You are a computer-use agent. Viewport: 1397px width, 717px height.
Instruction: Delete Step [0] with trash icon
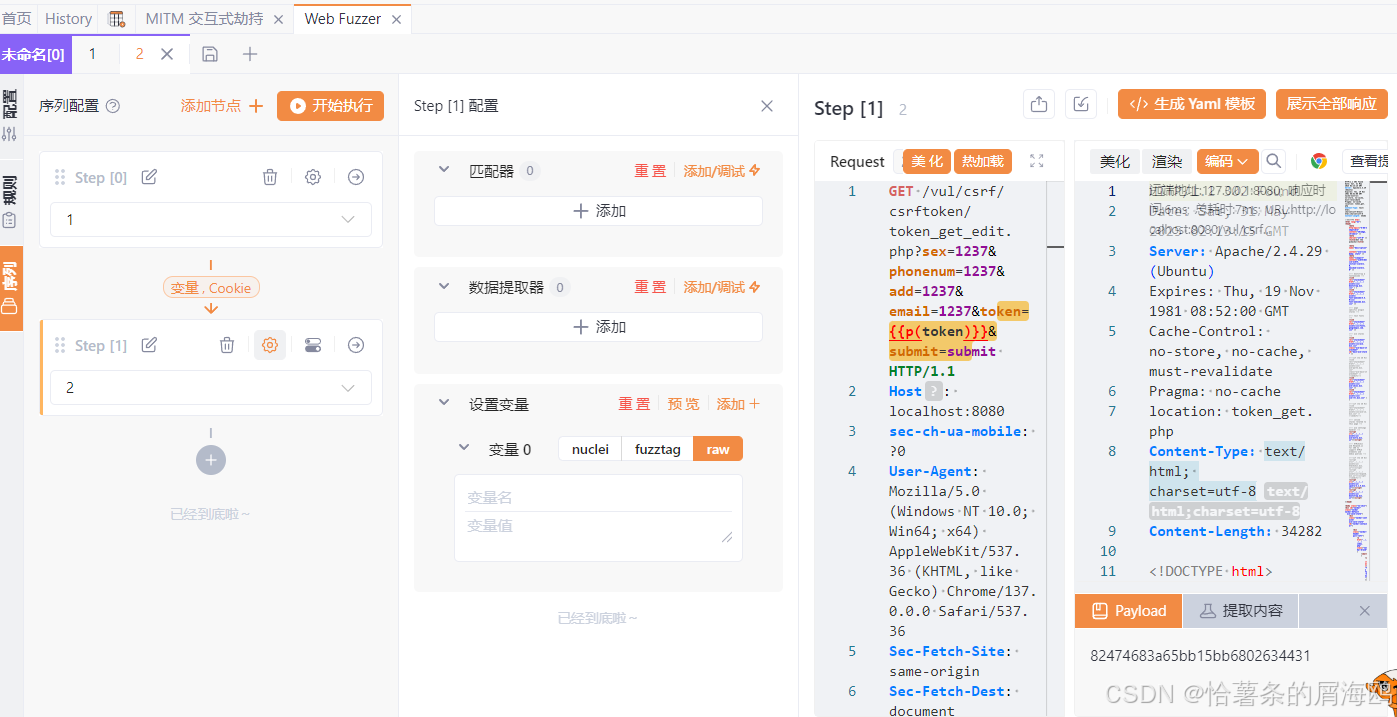point(270,177)
